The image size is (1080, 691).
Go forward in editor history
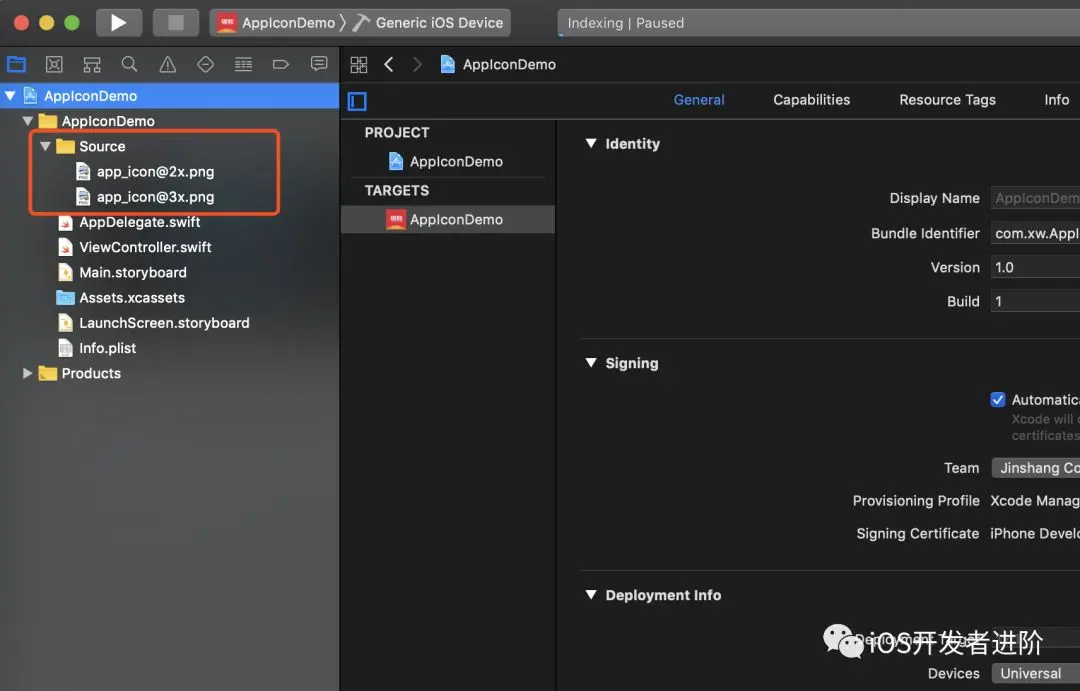tap(417, 65)
